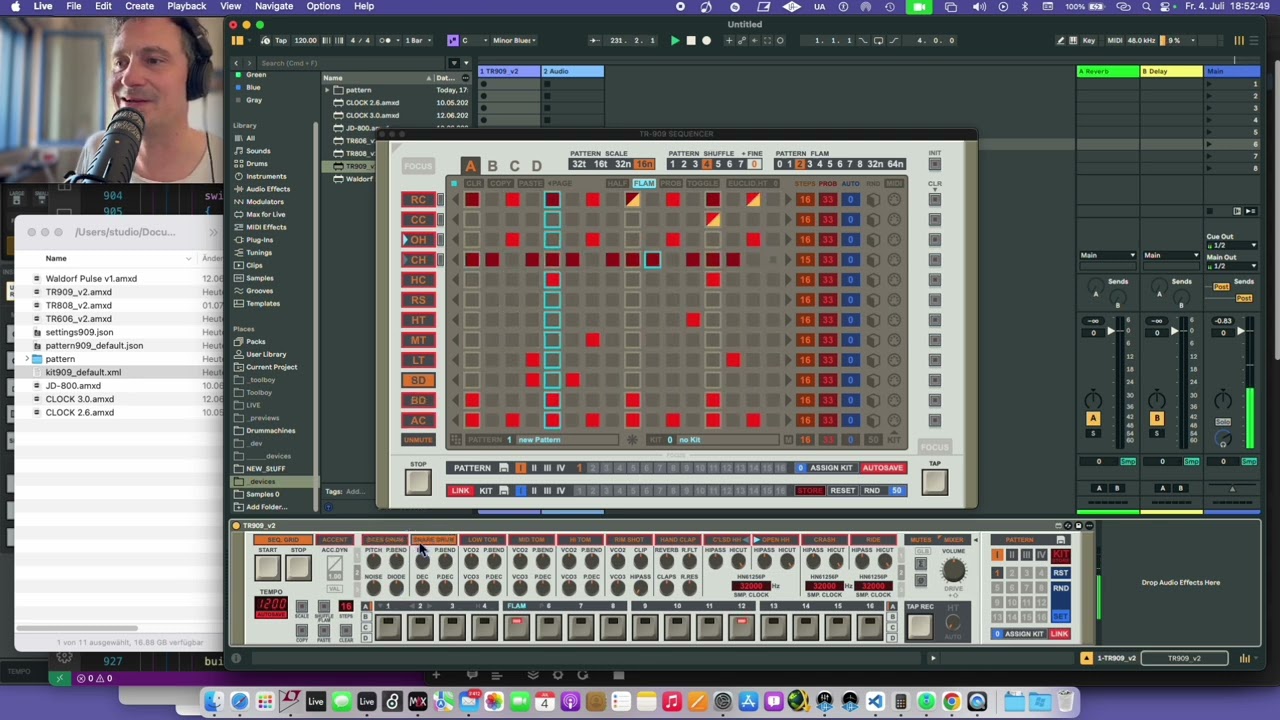Select Instruments in the browser library
The image size is (1280, 720).
(x=266, y=176)
